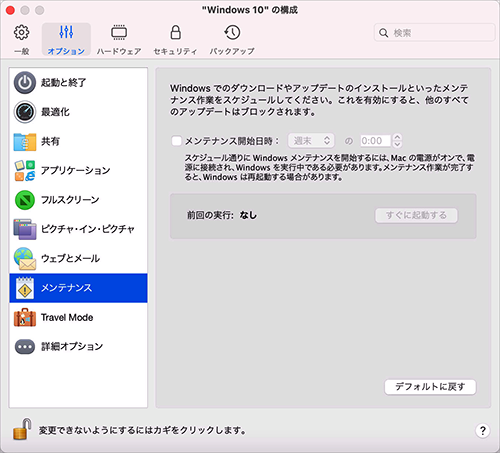Click the gold lock to prevent changes

[22, 429]
